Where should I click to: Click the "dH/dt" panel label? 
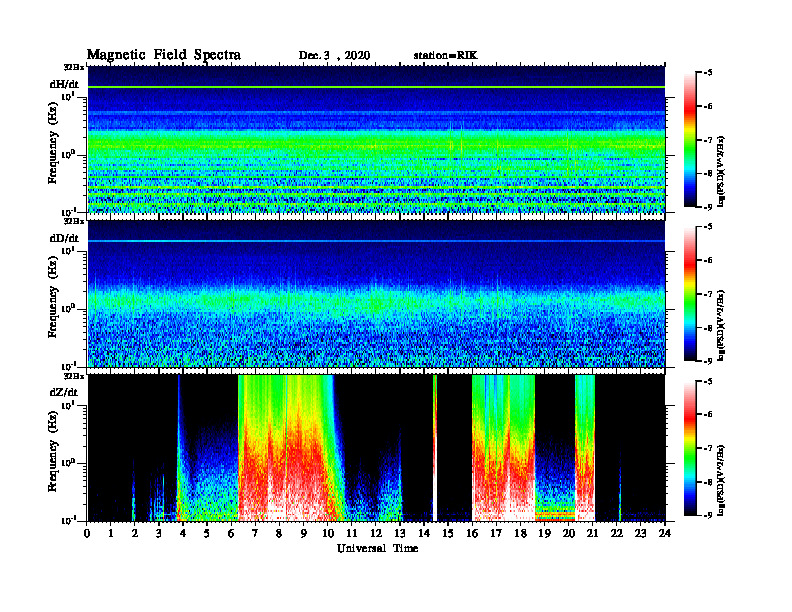(64, 84)
